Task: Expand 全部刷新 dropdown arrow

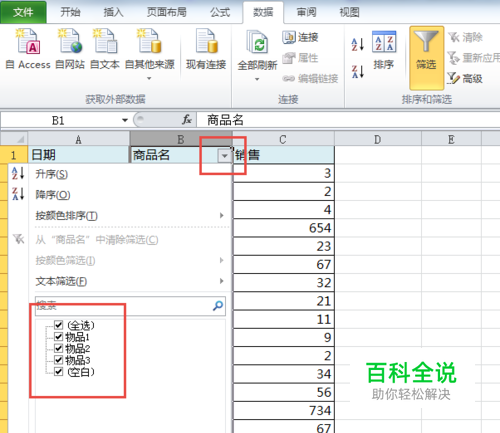Action: (x=257, y=79)
